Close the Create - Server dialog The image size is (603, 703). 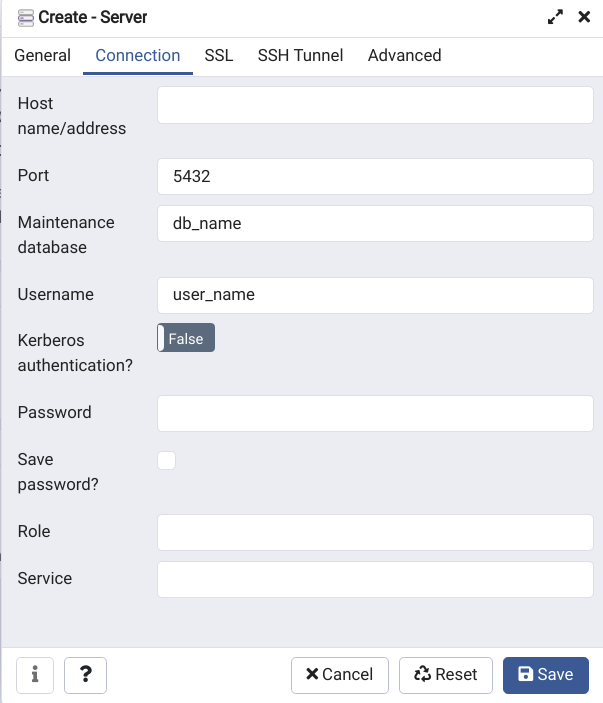click(584, 17)
